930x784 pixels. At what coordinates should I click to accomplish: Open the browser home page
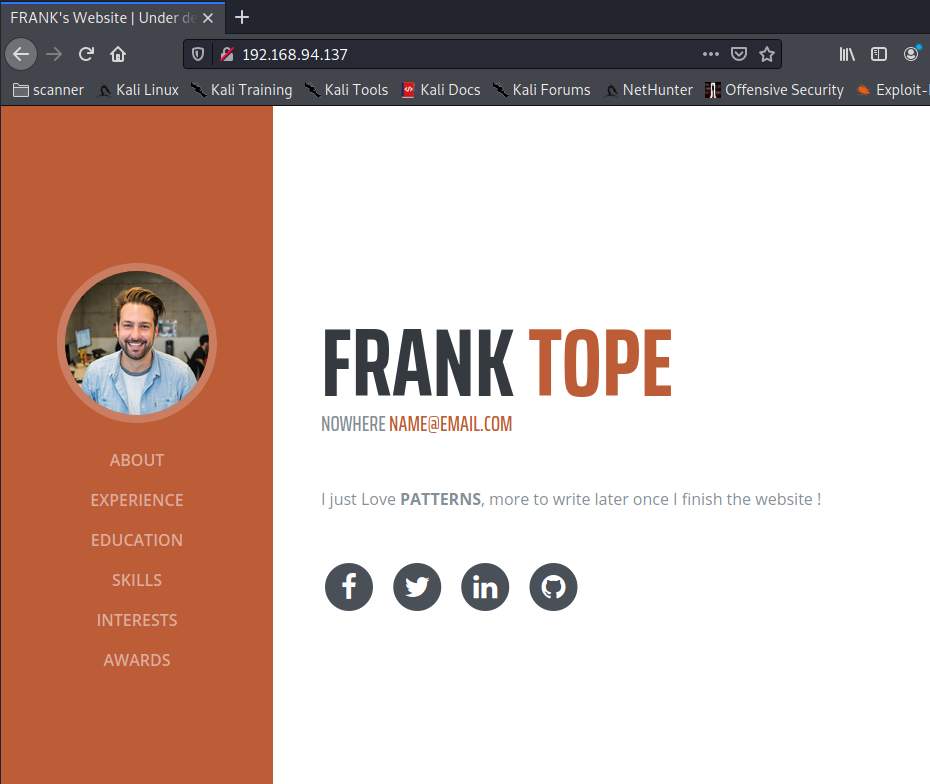[x=118, y=55]
